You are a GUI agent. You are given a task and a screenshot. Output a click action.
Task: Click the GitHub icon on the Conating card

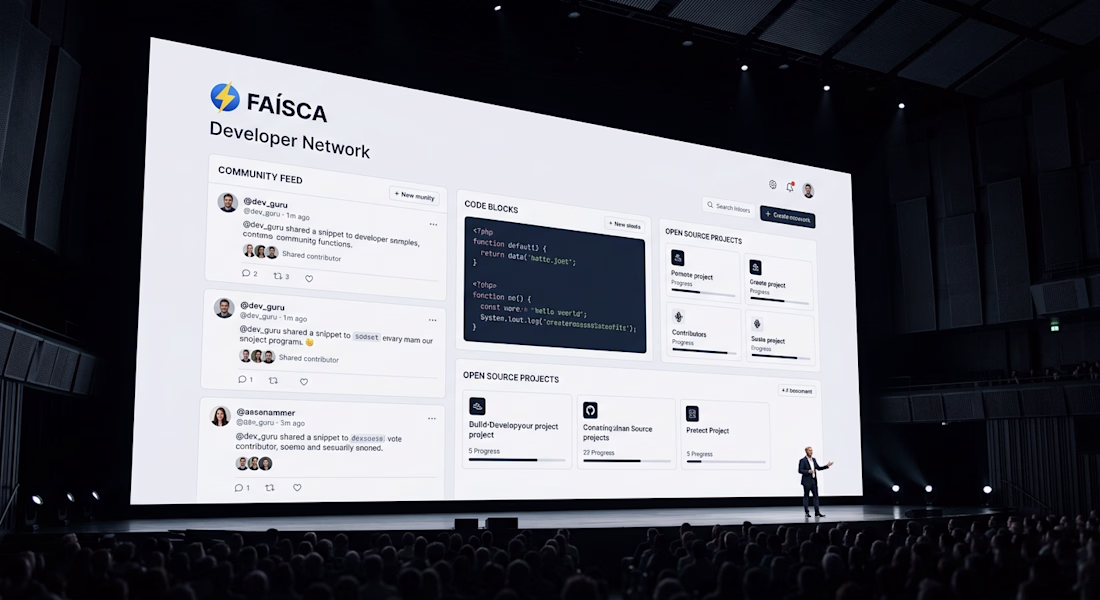(591, 410)
